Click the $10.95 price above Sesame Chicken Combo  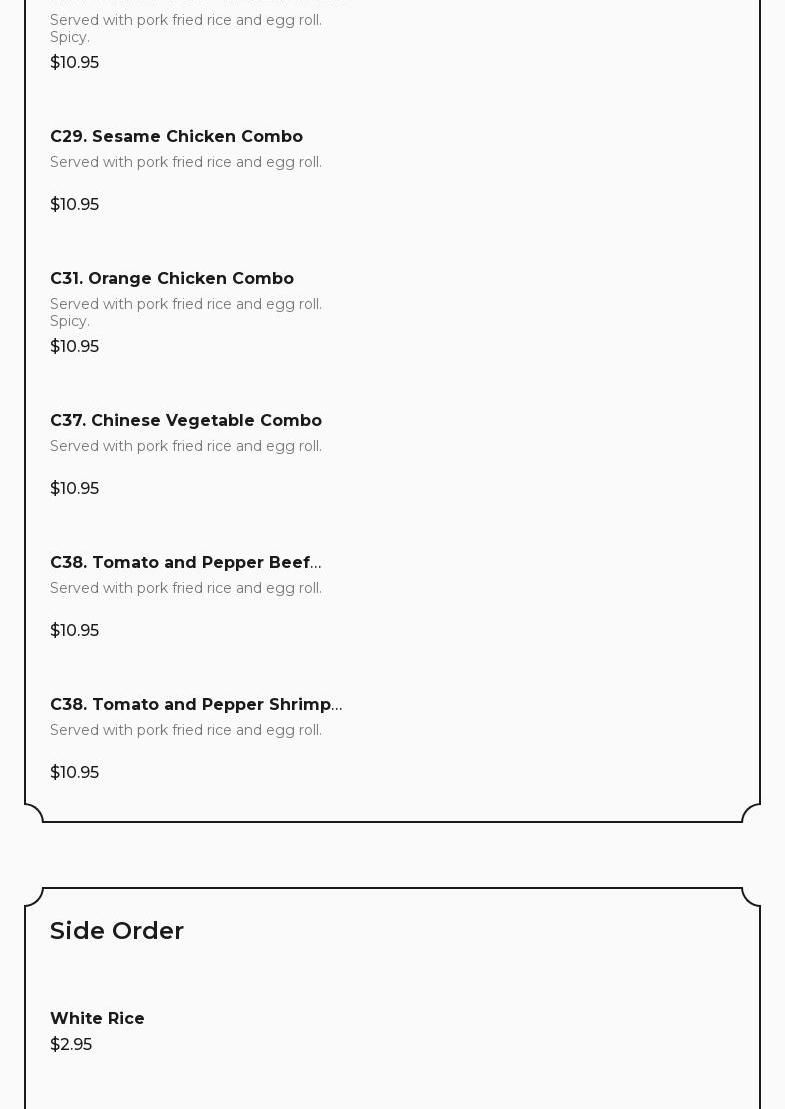click(74, 62)
